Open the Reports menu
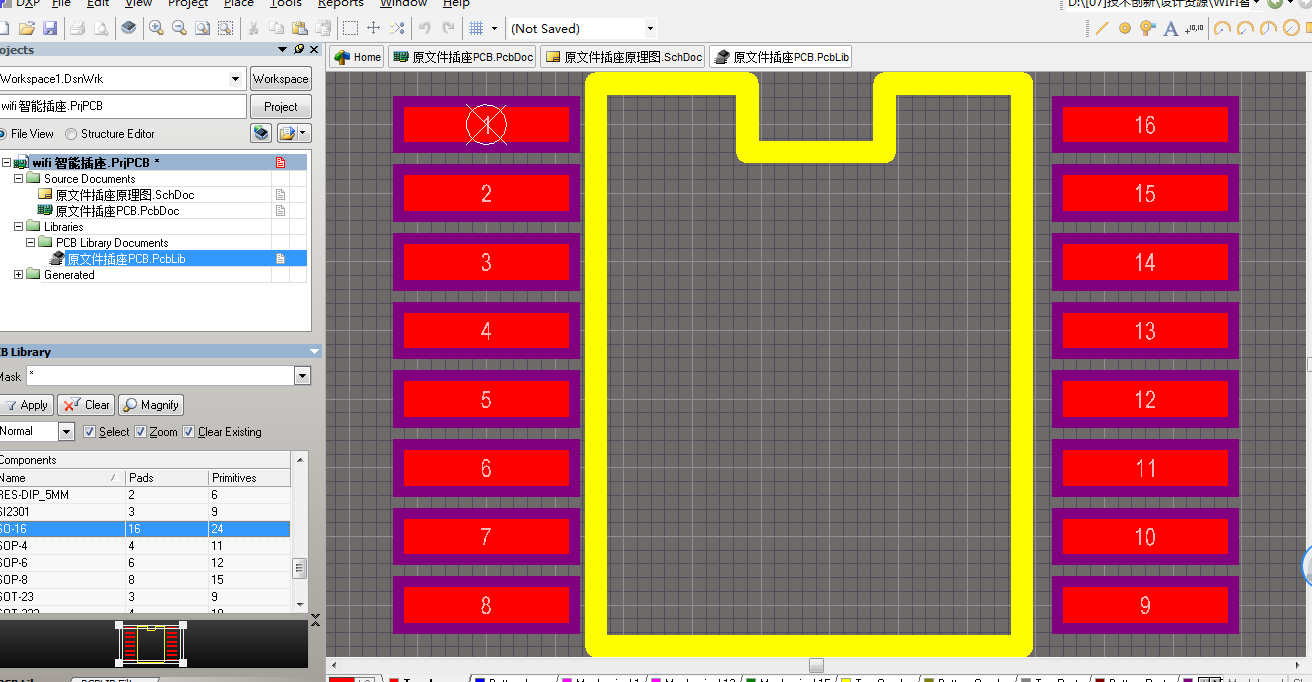Viewport: 1312px width, 682px height. 340,4
